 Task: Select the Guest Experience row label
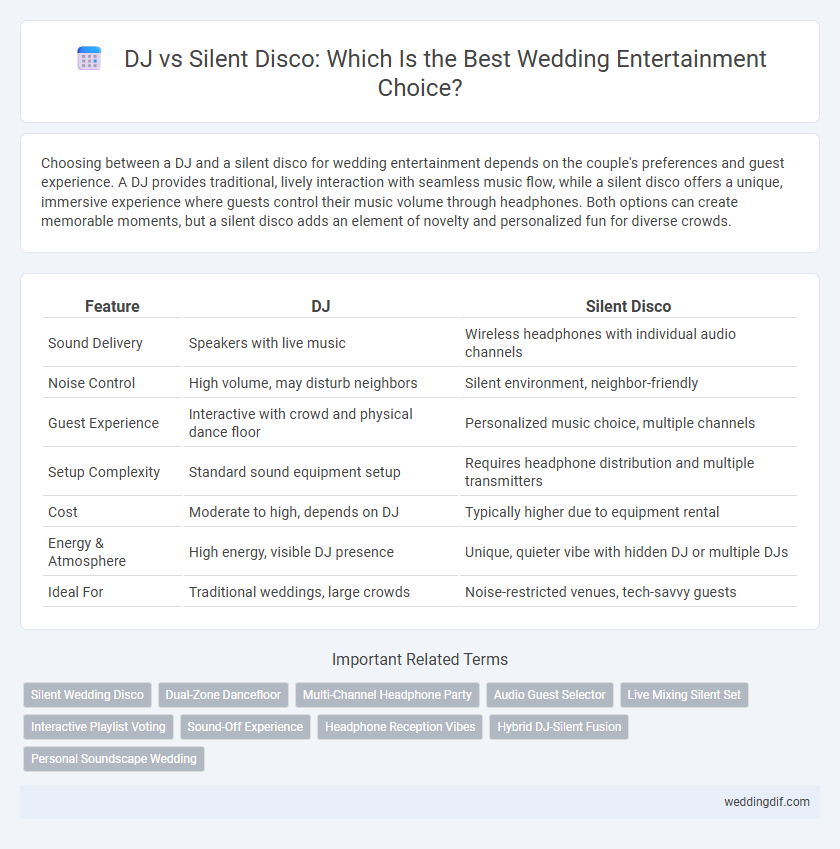pos(103,423)
